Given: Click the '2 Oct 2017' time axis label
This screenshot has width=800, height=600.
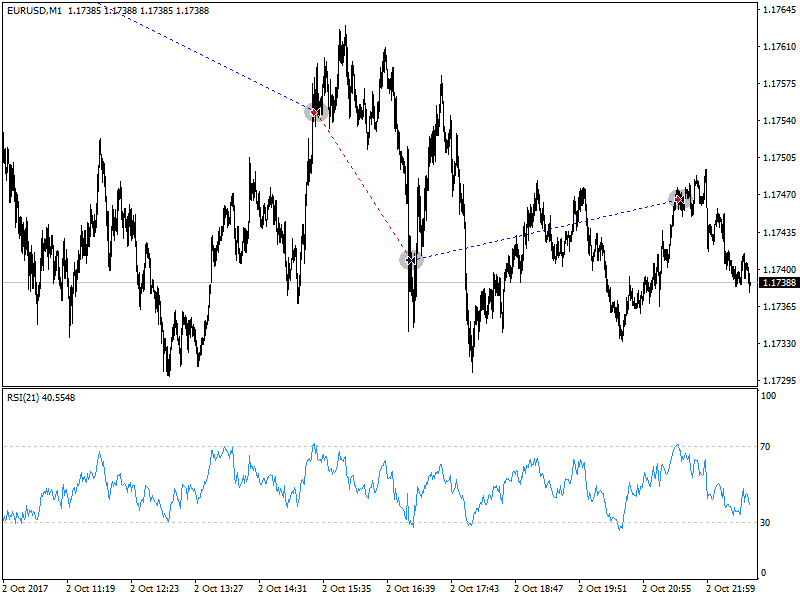Looking at the screenshot, I should click(x=28, y=589).
